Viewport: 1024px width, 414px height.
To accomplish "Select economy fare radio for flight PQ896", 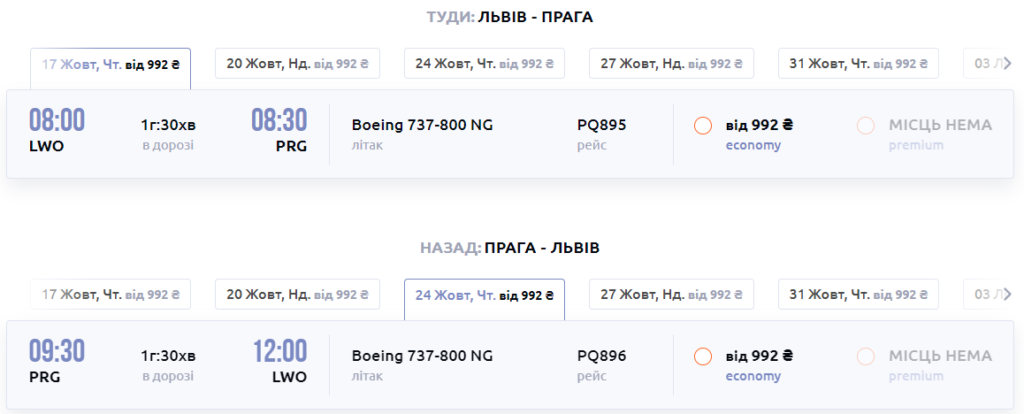I will click(x=702, y=356).
